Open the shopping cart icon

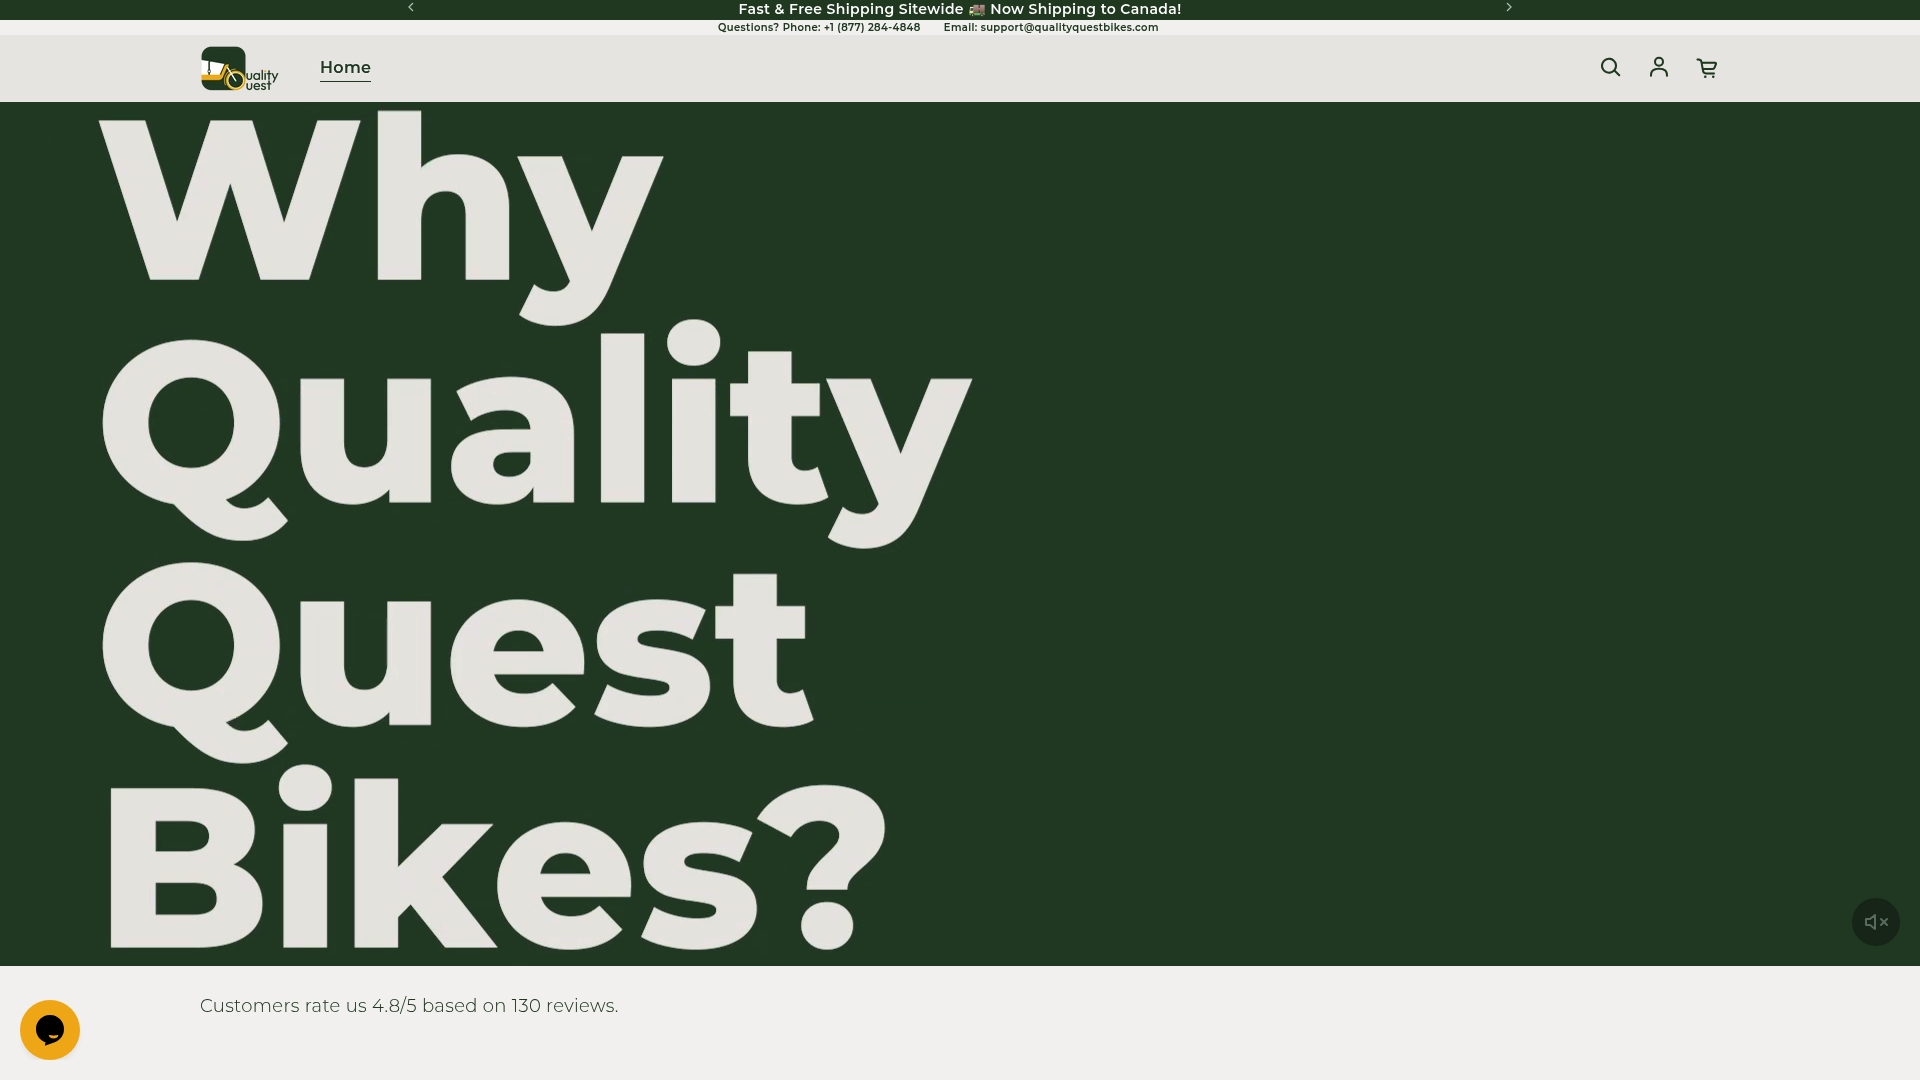pyautogui.click(x=1707, y=68)
